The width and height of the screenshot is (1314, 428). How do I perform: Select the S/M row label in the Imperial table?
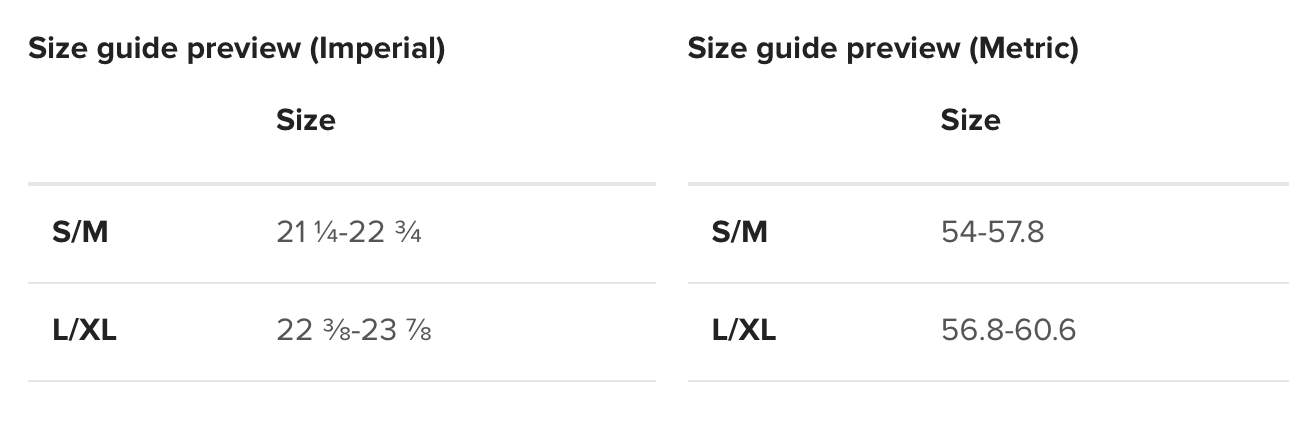click(x=80, y=233)
